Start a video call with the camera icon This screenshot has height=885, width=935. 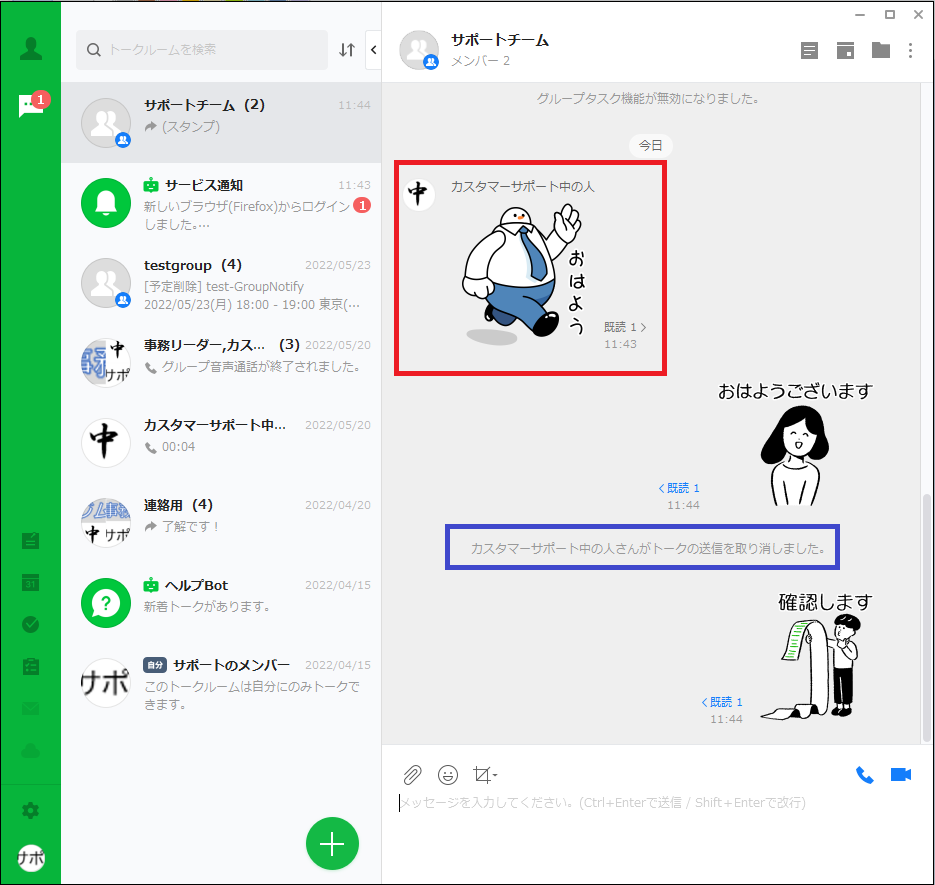(900, 775)
